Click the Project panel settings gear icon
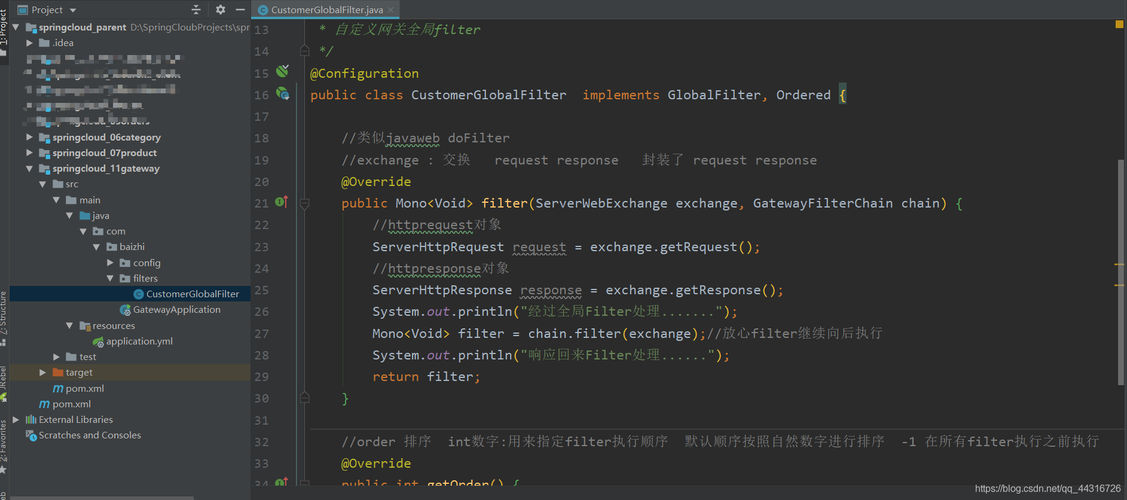 click(221, 10)
